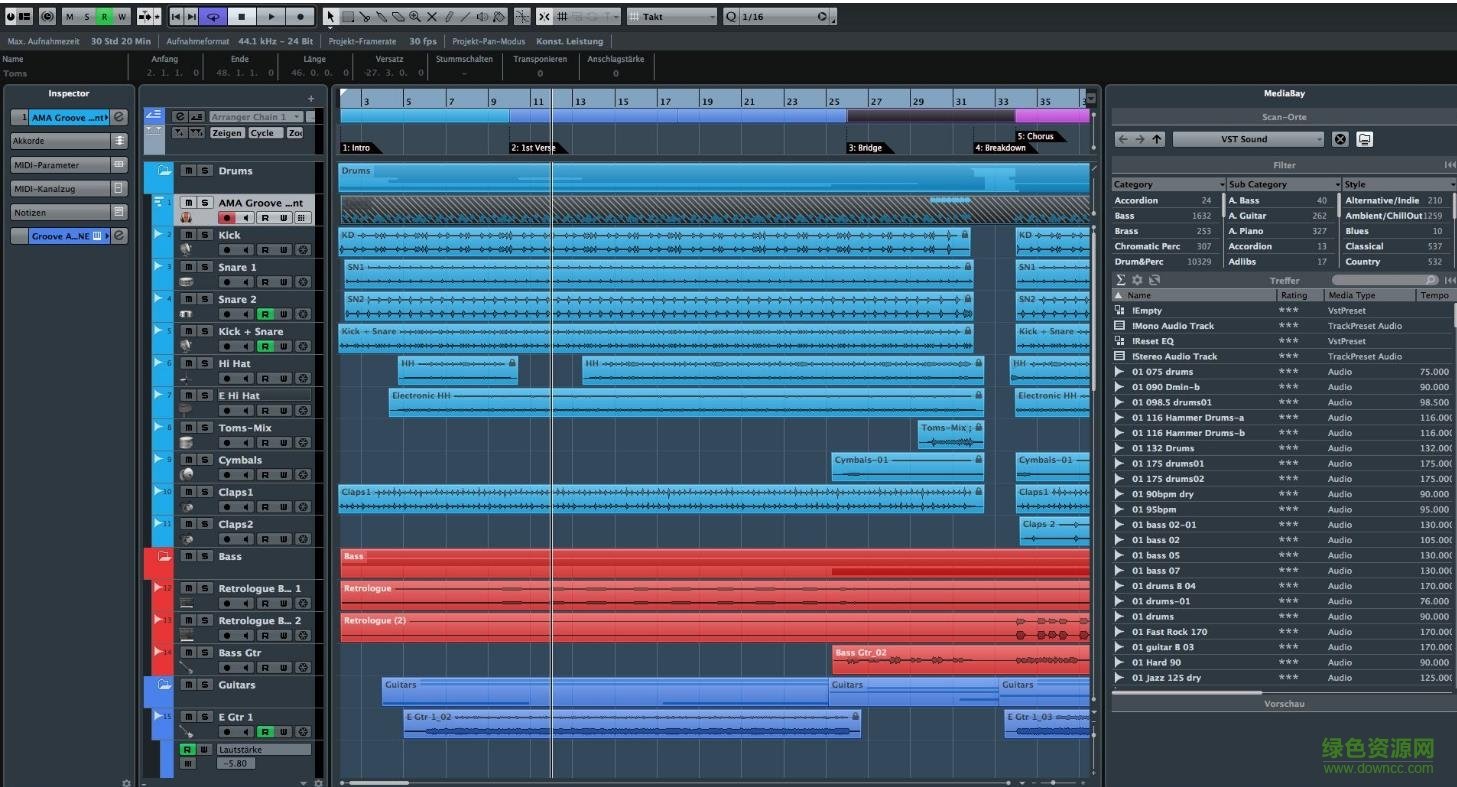The height and width of the screenshot is (787, 1457).
Task: Select the Zoom magnifier tool
Action: (x=417, y=16)
